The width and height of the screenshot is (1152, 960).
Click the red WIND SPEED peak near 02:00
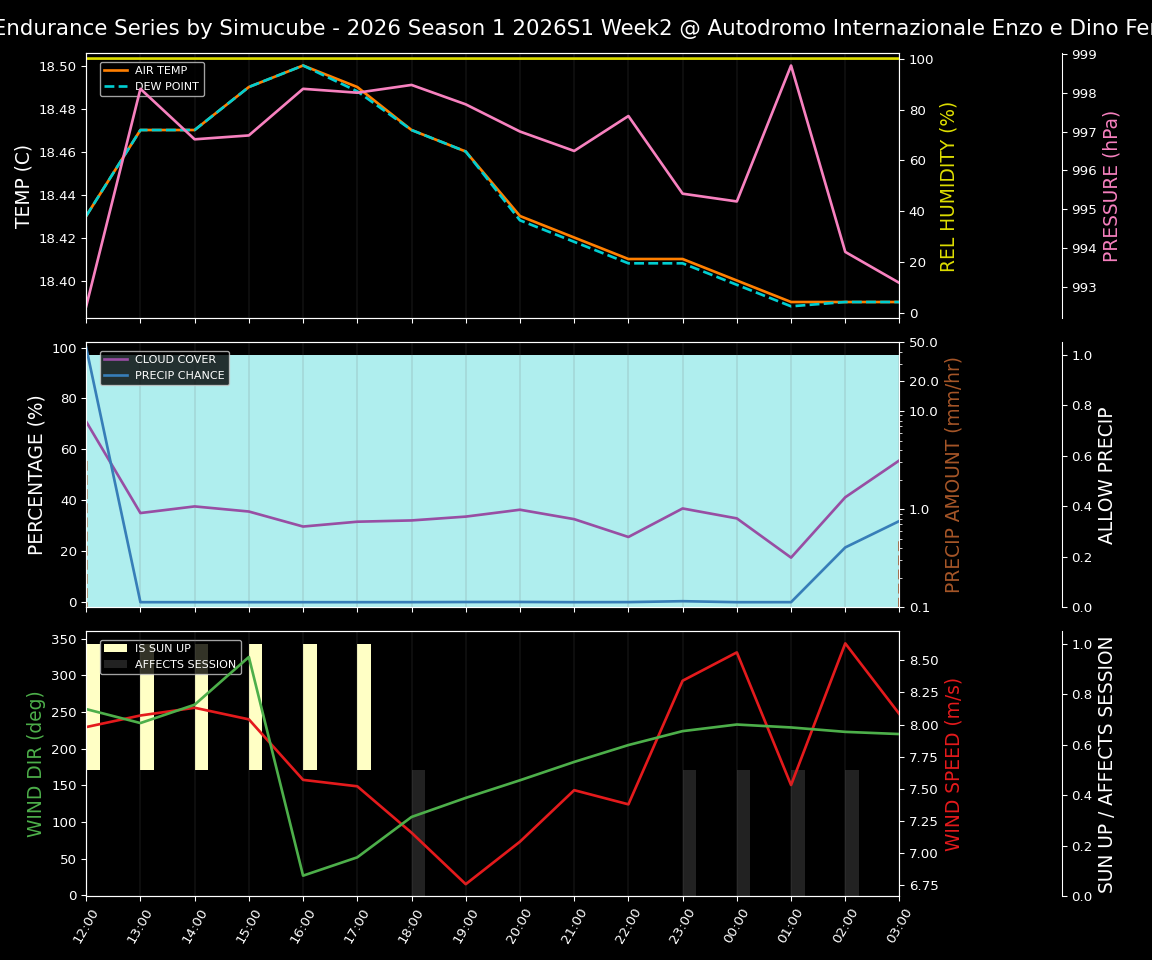coord(845,644)
